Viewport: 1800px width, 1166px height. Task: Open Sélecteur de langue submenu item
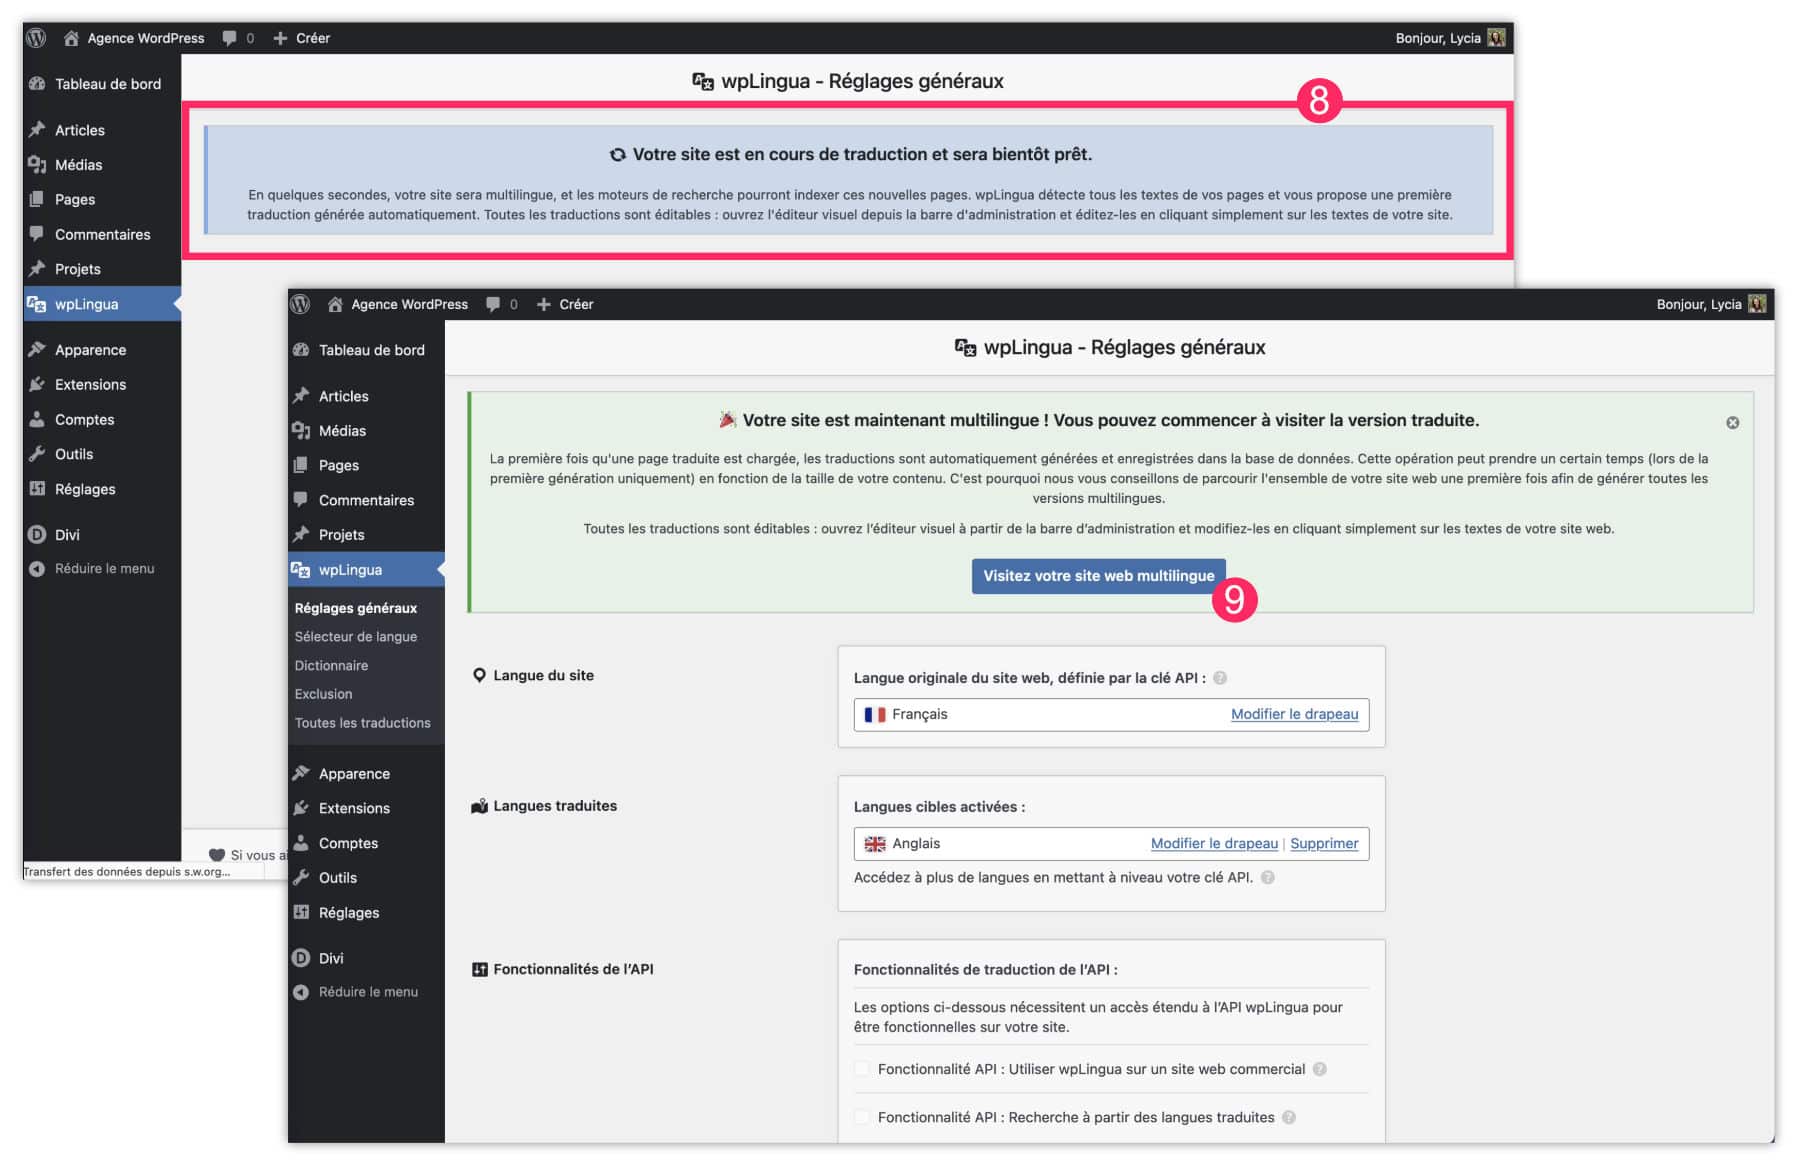[x=356, y=637]
